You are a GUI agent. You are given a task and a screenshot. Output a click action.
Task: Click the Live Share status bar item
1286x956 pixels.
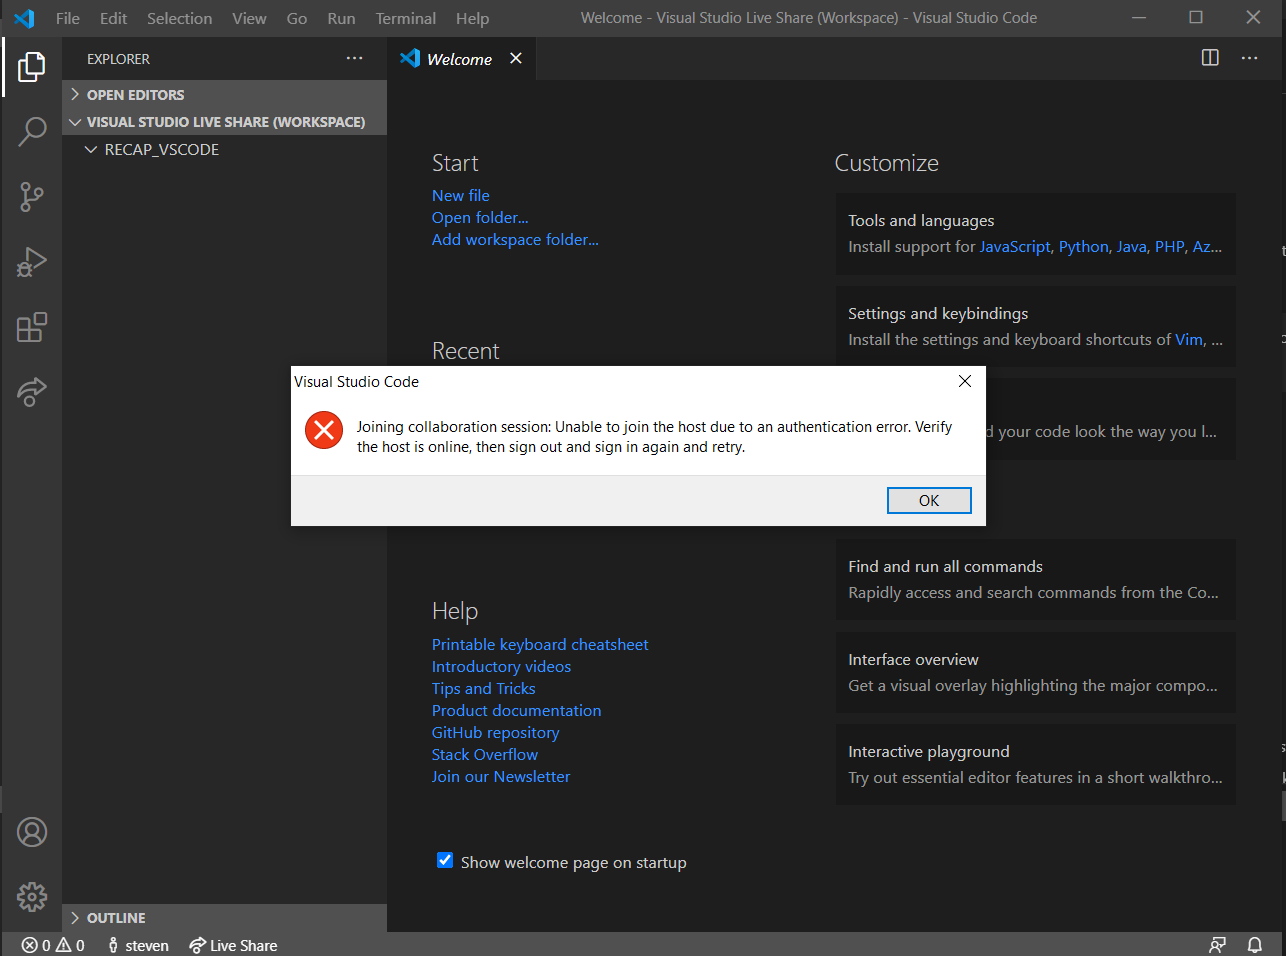point(233,945)
